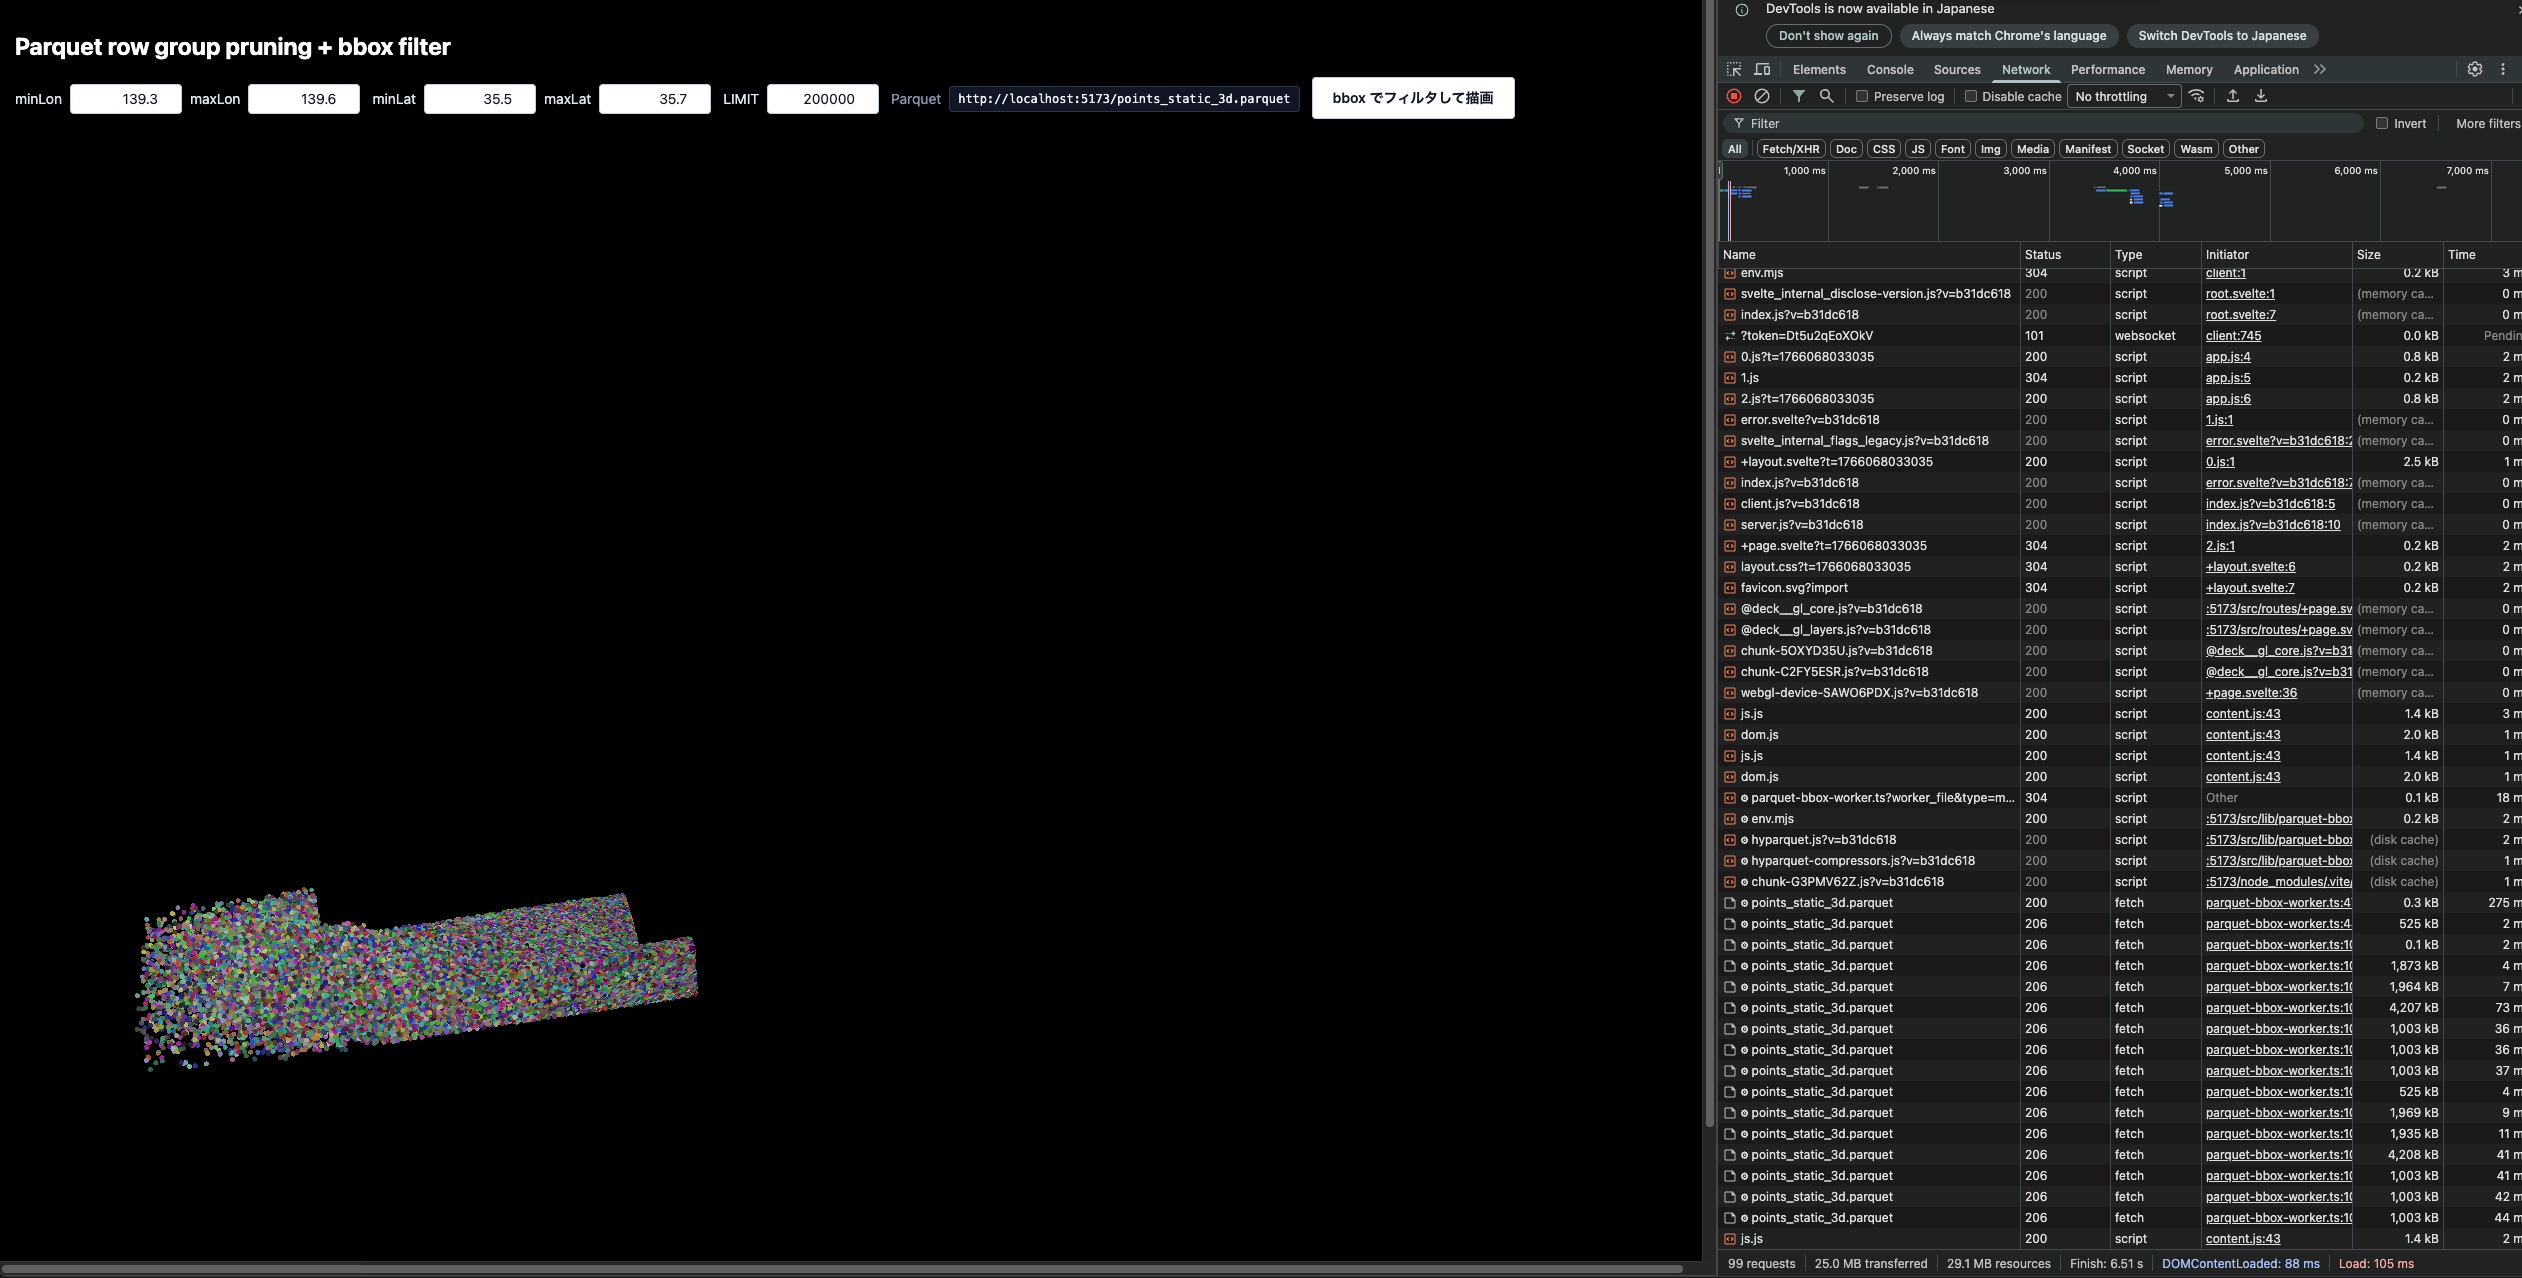The width and height of the screenshot is (2522, 1278).
Task: Click the bbox filter draw button
Action: pos(1412,98)
